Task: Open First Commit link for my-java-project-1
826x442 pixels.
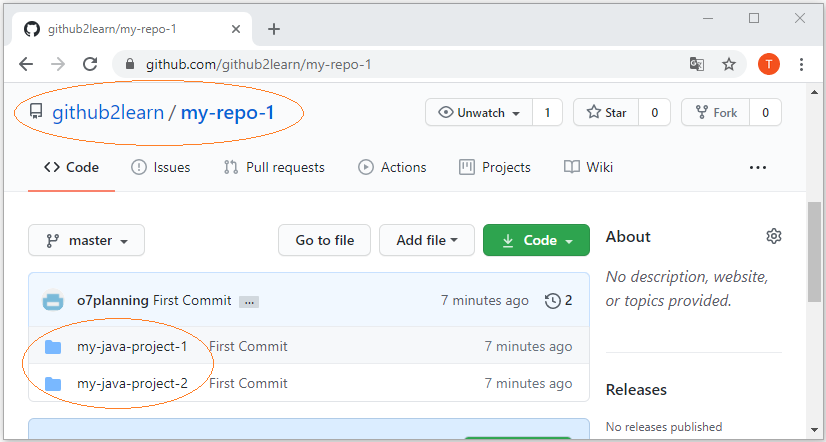Action: pyautogui.click(x=248, y=347)
